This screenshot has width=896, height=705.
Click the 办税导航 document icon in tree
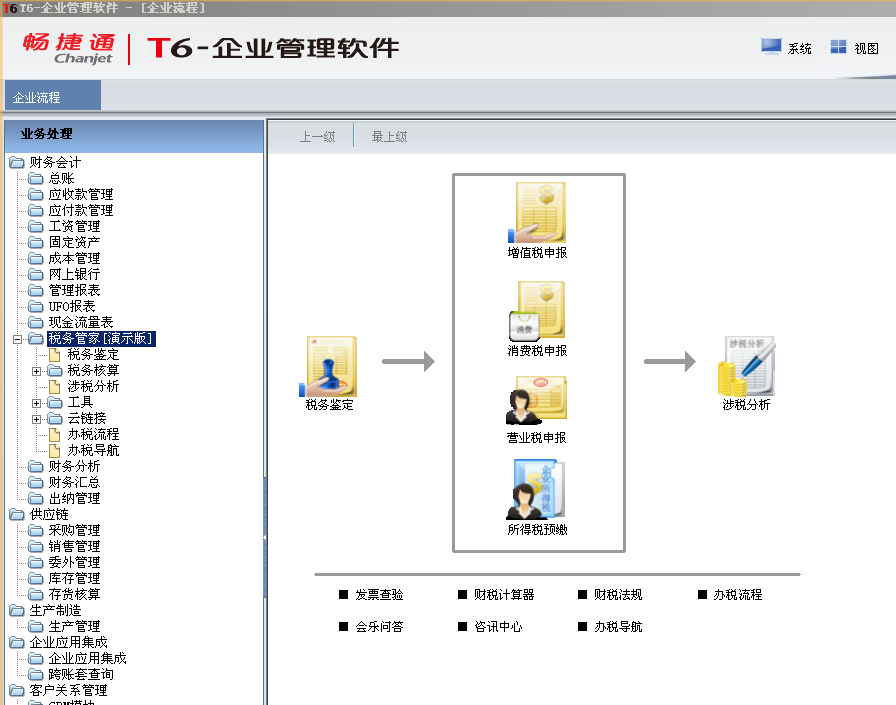click(x=55, y=451)
